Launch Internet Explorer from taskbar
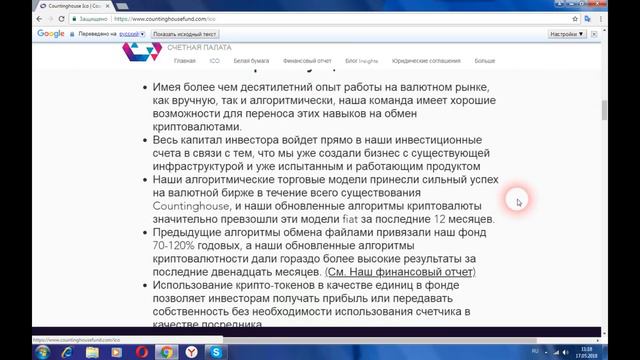 (x=67, y=352)
